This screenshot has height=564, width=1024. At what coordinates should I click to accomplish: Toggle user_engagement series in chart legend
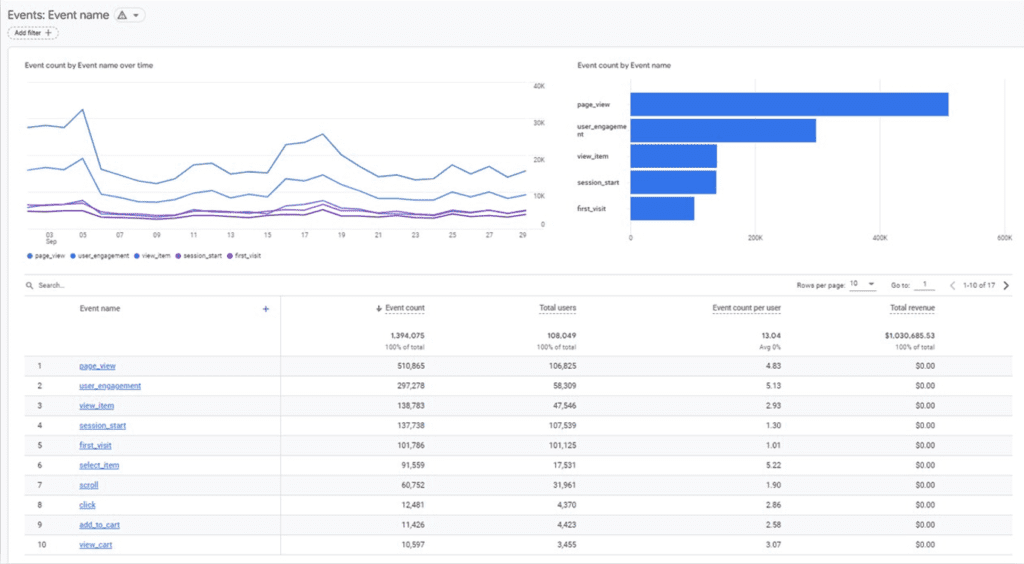pyautogui.click(x=100, y=256)
